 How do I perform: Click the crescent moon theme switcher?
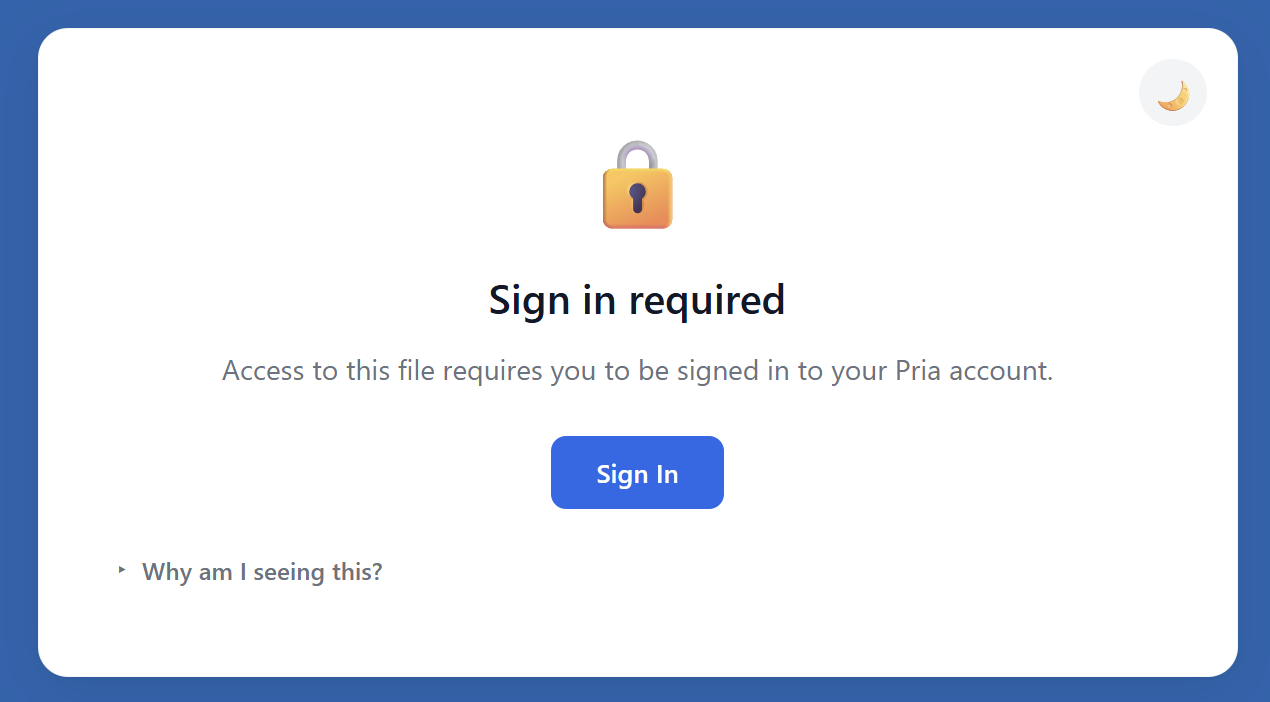(1172, 92)
